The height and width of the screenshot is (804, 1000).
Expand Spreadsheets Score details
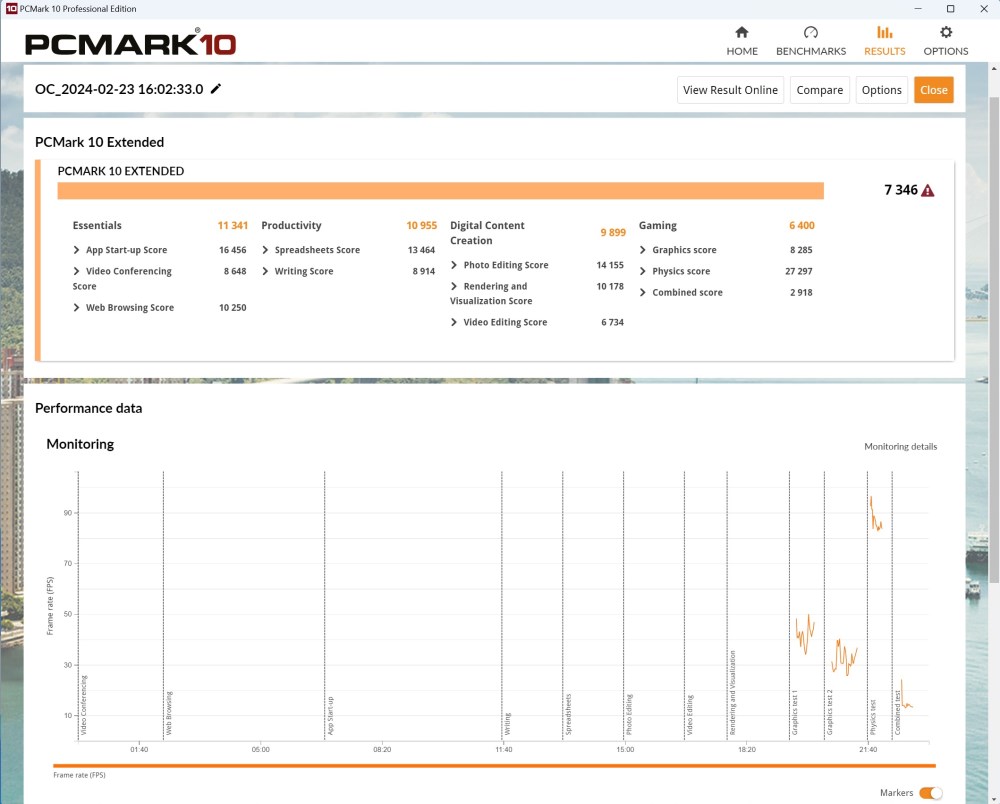click(265, 250)
